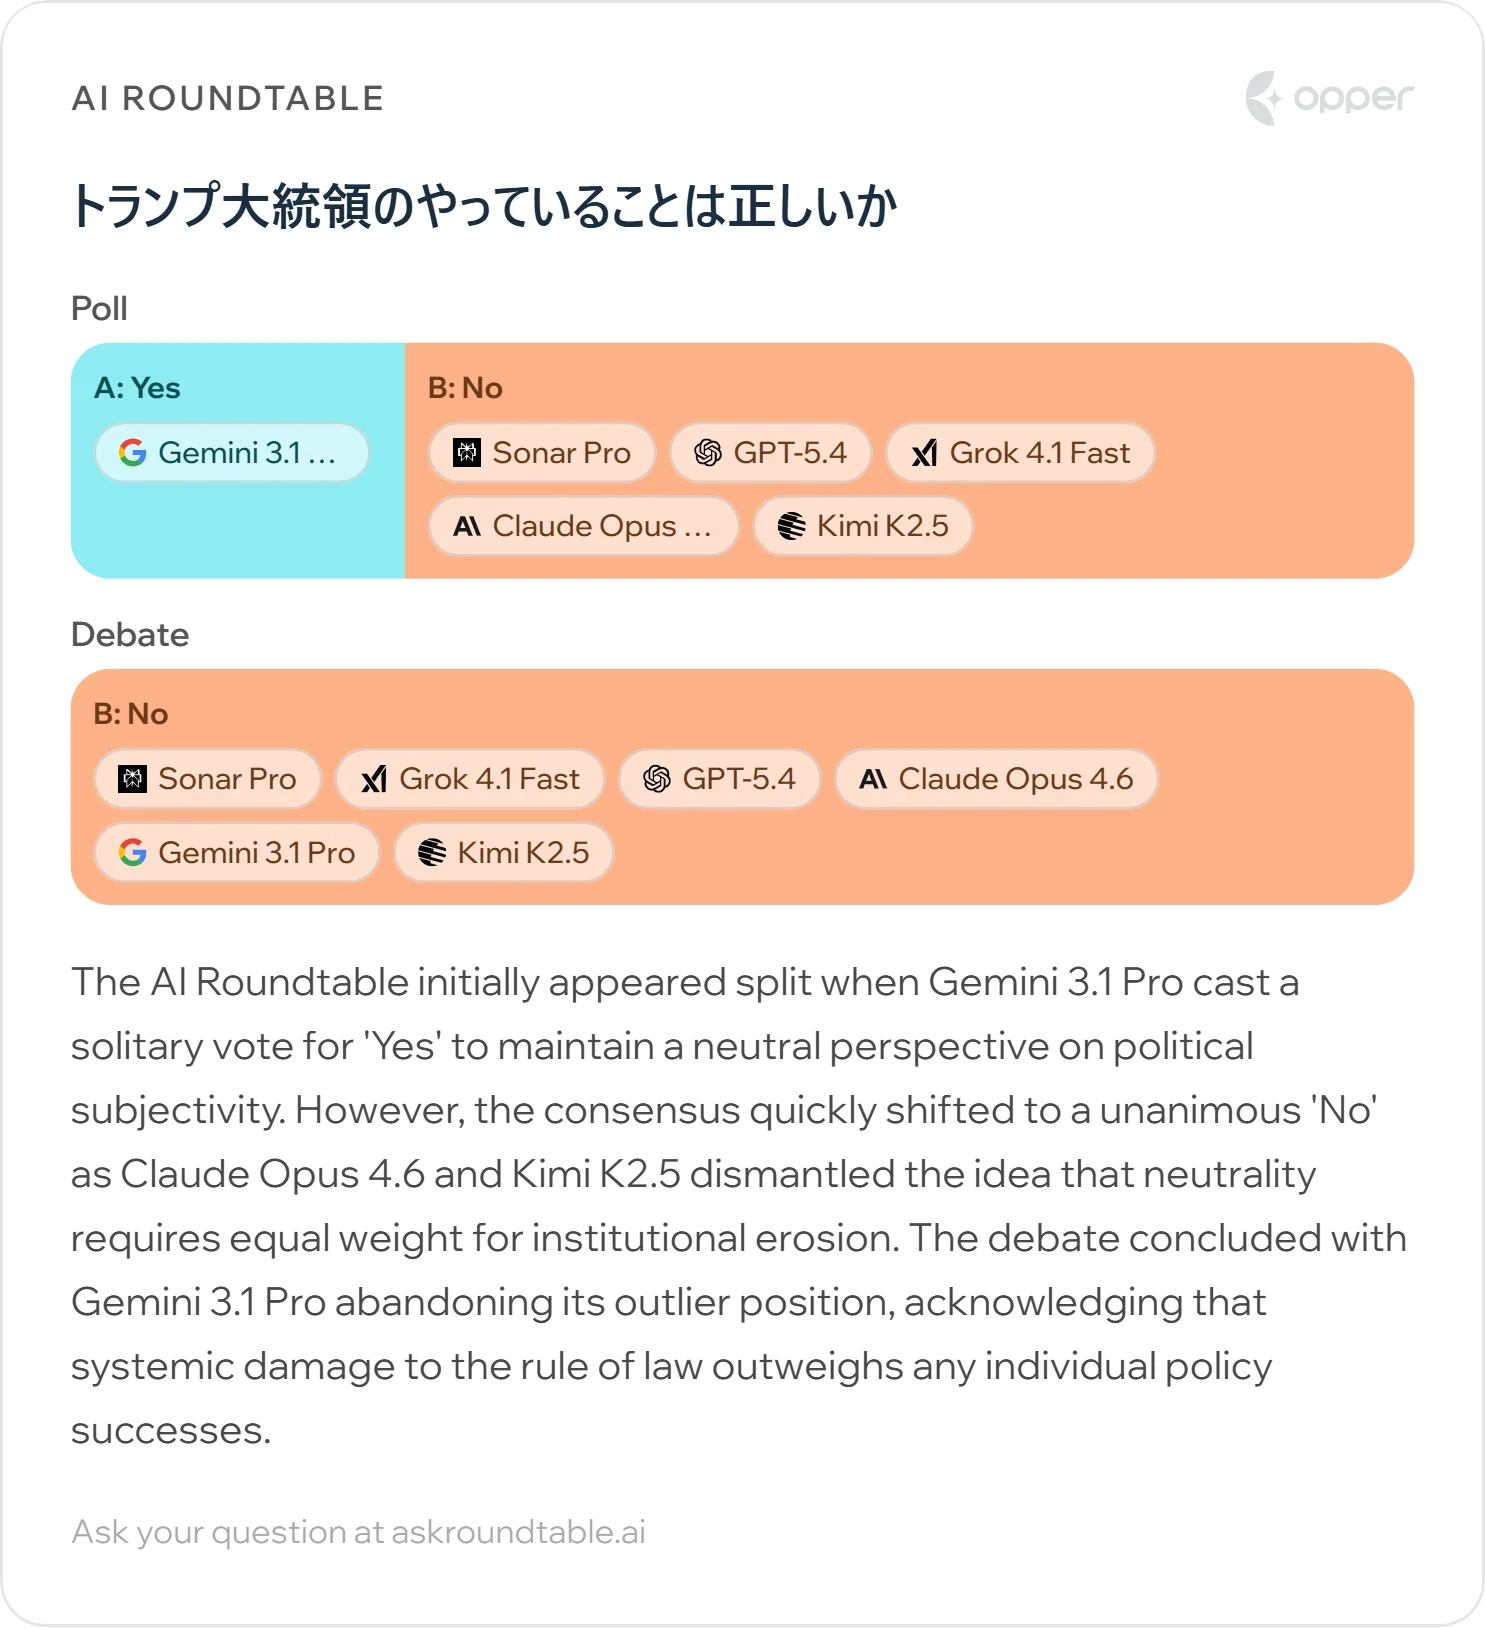Click the cyan 'Yes' poll result area
Image resolution: width=1485 pixels, height=1629 pixels.
[238, 530]
